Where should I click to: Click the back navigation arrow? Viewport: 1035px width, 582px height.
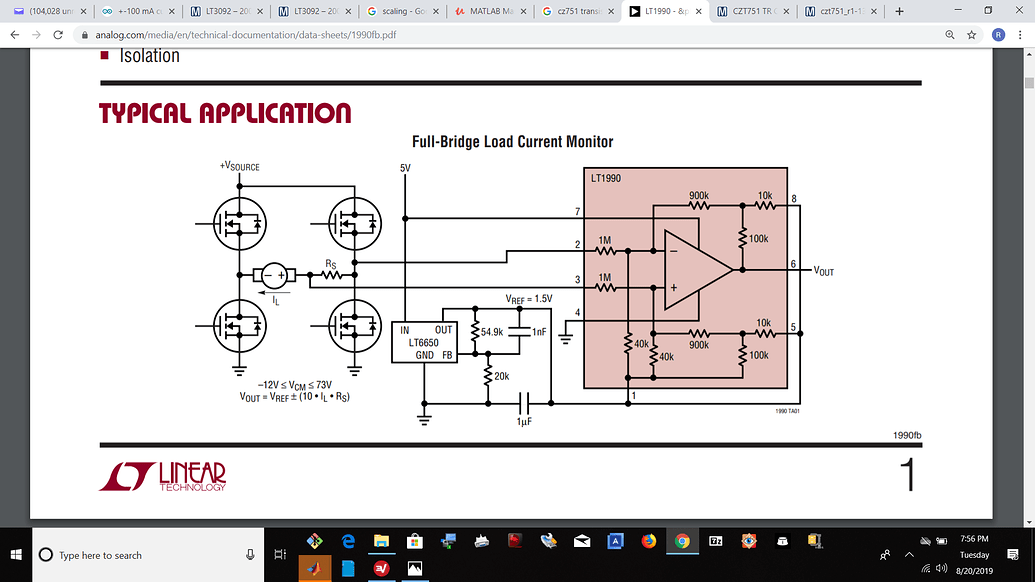pos(14,33)
